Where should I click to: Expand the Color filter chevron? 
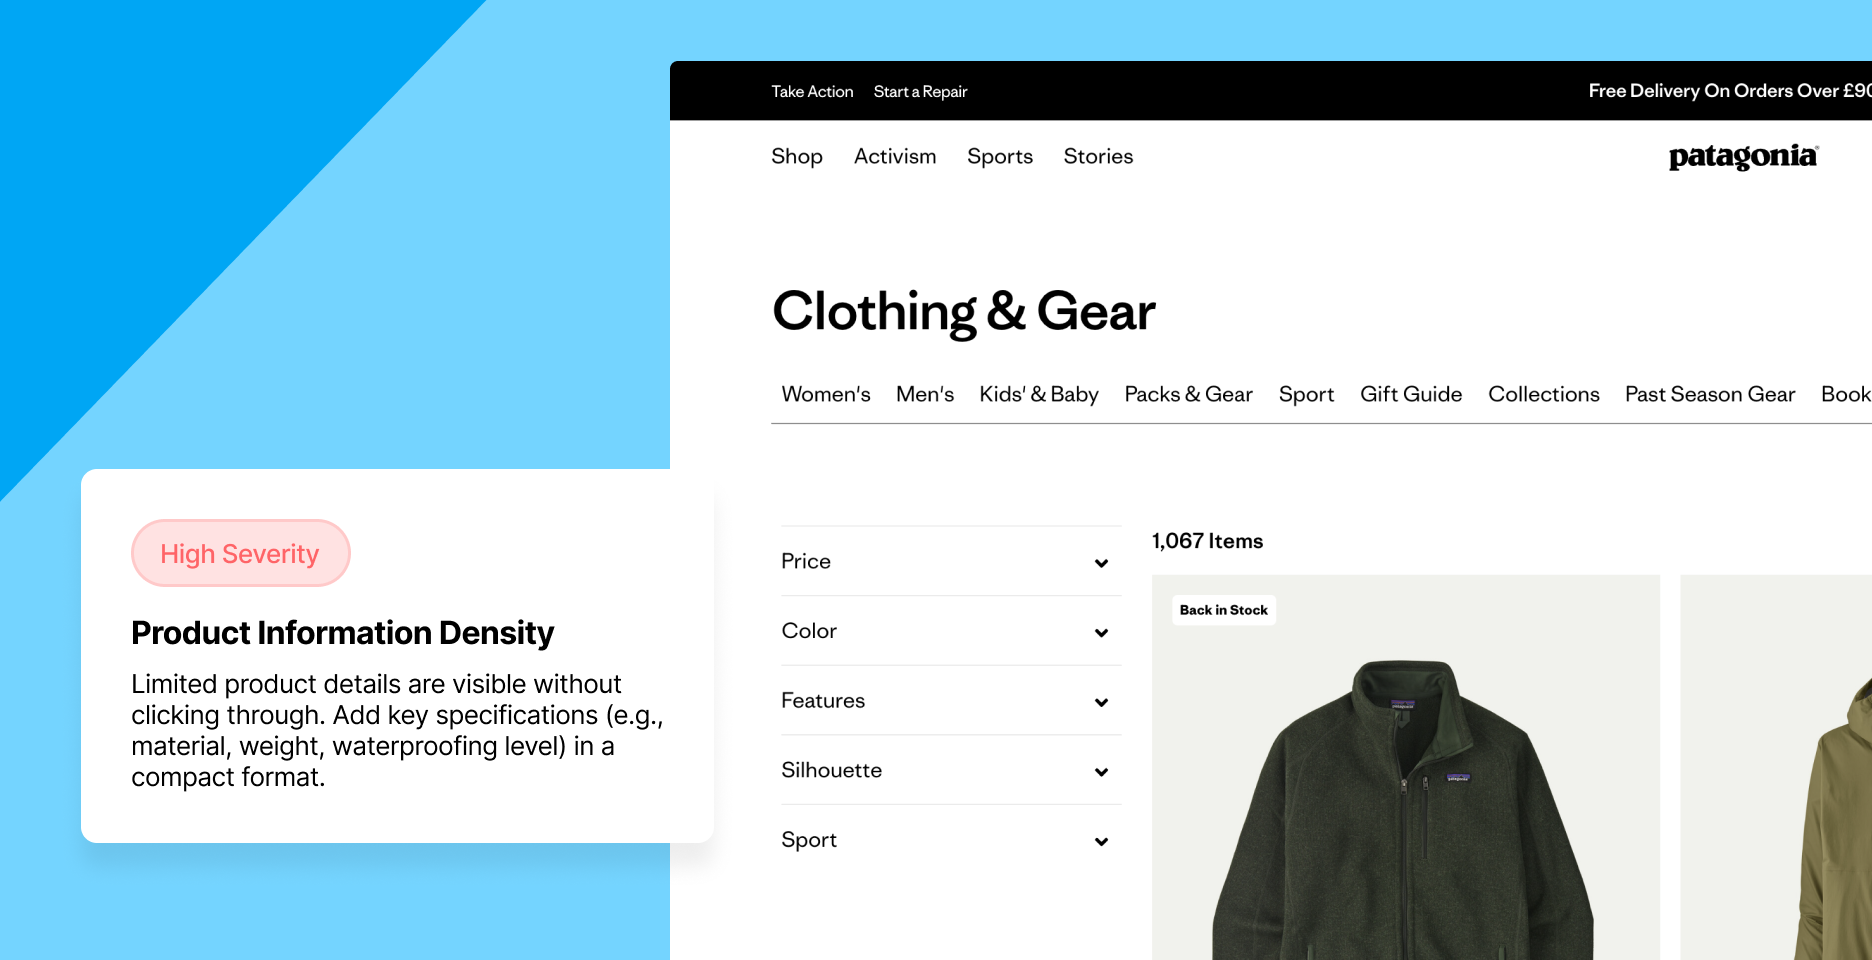(x=1101, y=632)
